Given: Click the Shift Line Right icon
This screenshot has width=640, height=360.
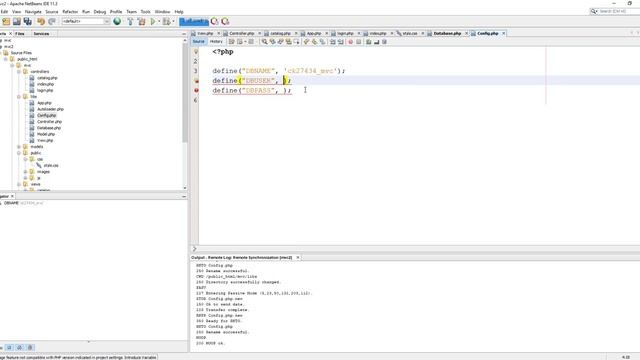Looking at the screenshot, I should click(340, 42).
